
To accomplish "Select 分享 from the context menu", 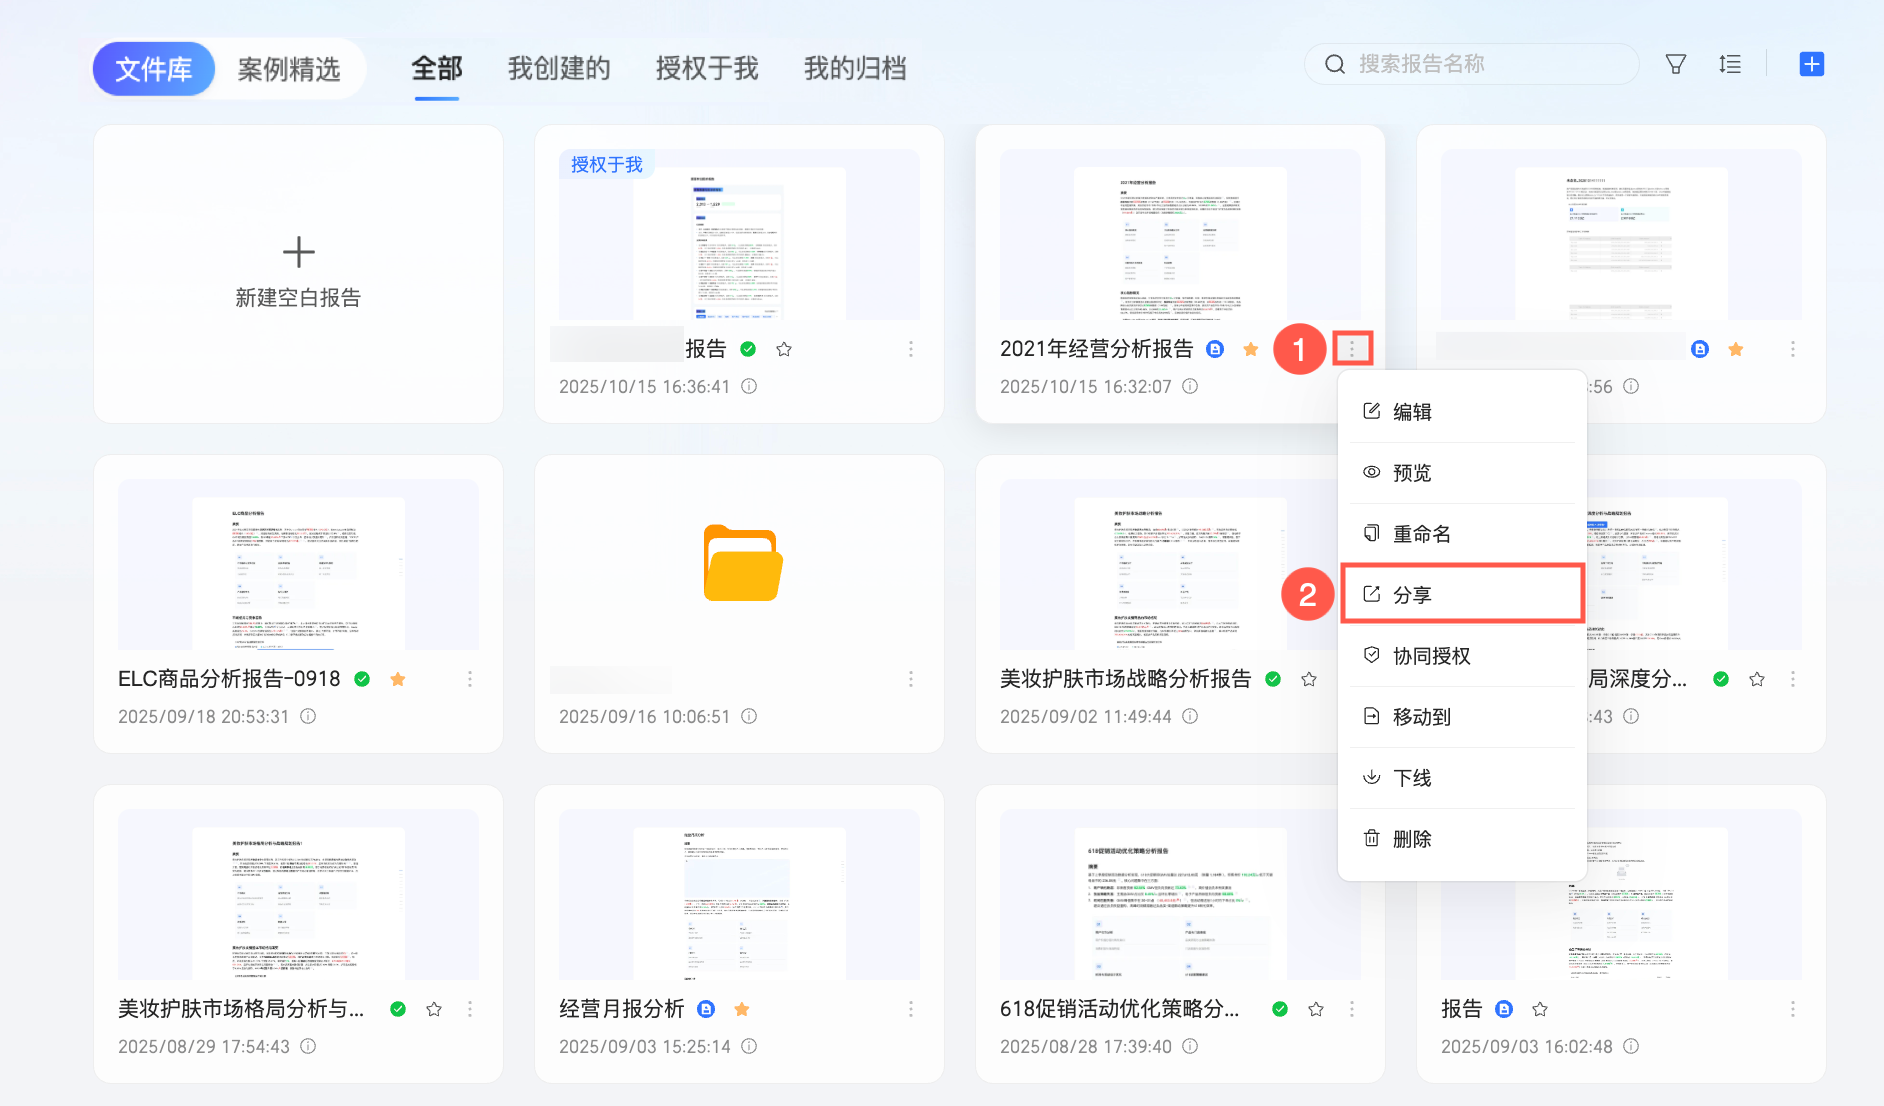I will tap(1462, 595).
